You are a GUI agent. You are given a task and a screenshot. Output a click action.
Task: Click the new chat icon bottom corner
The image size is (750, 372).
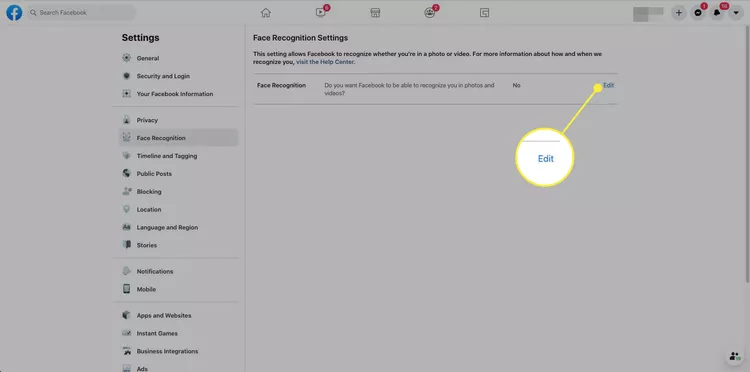pos(734,356)
